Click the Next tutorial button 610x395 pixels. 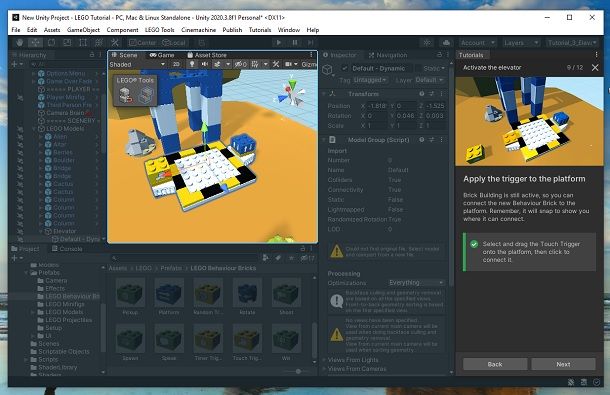click(x=563, y=364)
